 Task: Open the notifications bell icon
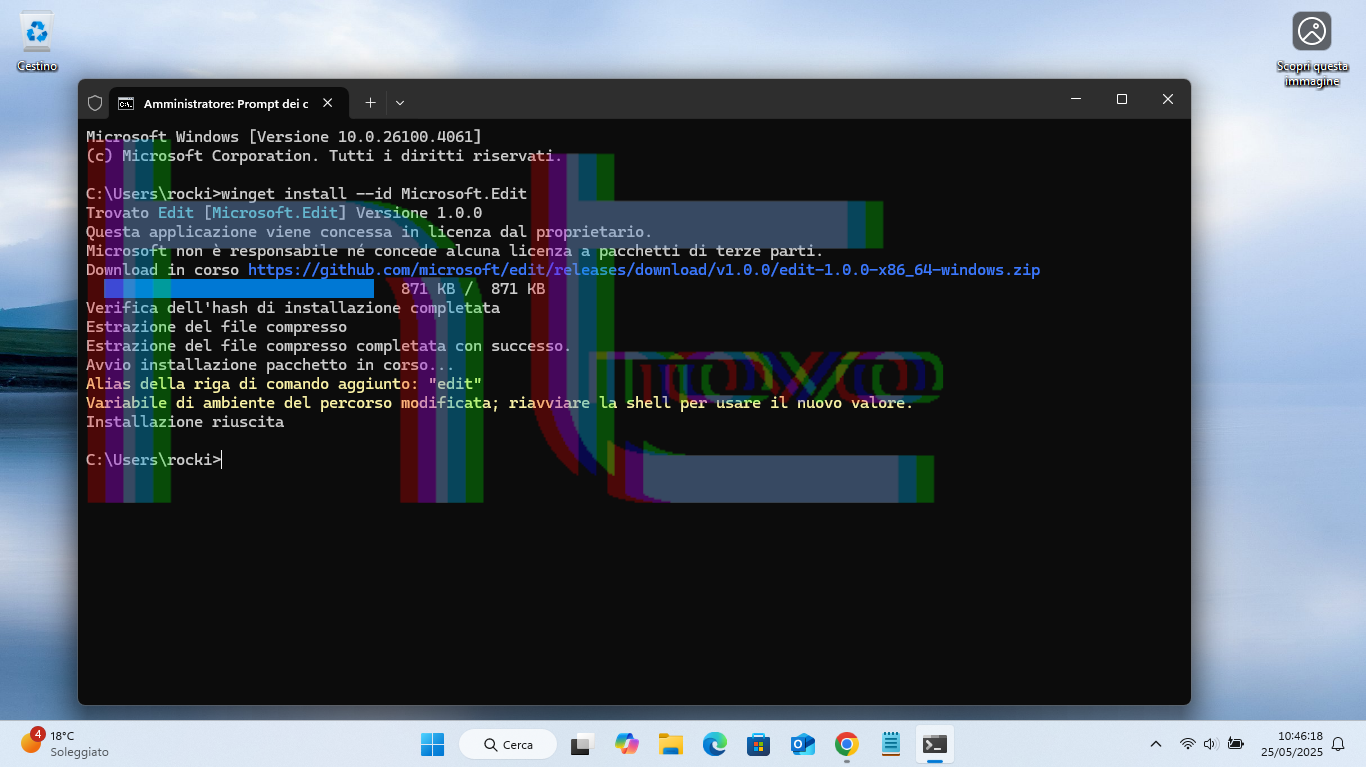coord(1338,744)
